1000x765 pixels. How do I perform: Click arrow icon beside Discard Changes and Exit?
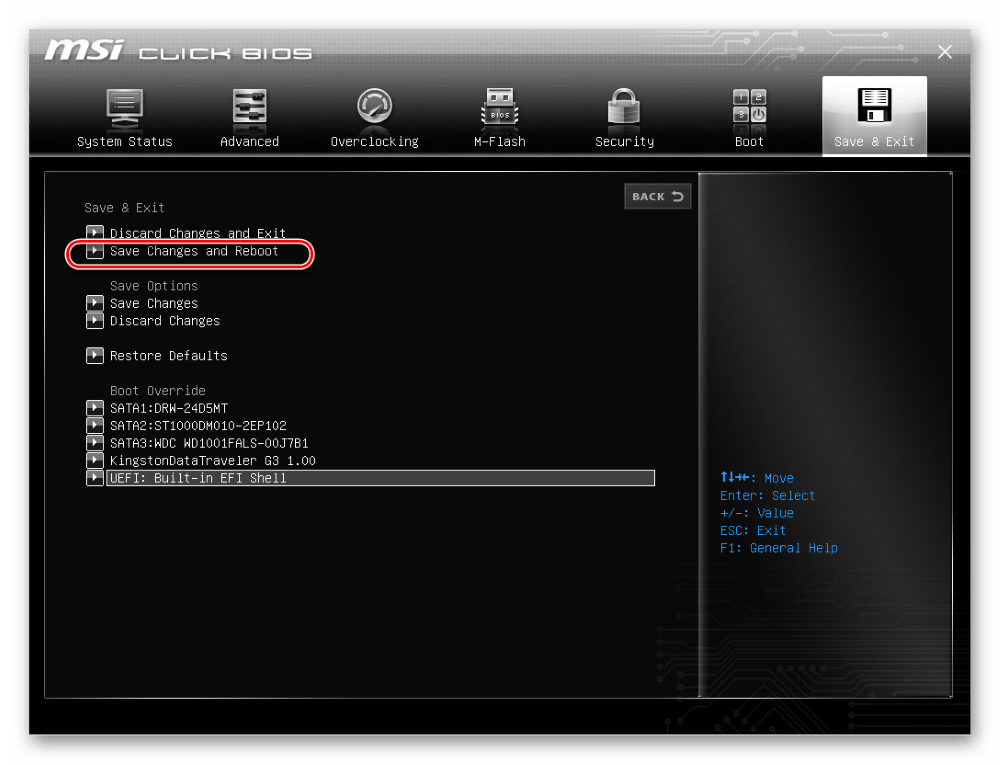95,234
